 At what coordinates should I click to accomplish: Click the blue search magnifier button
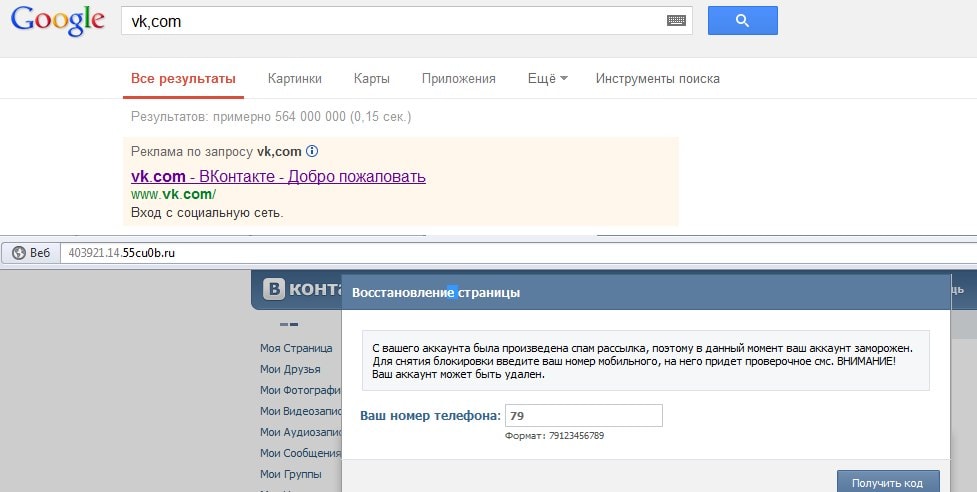click(742, 21)
